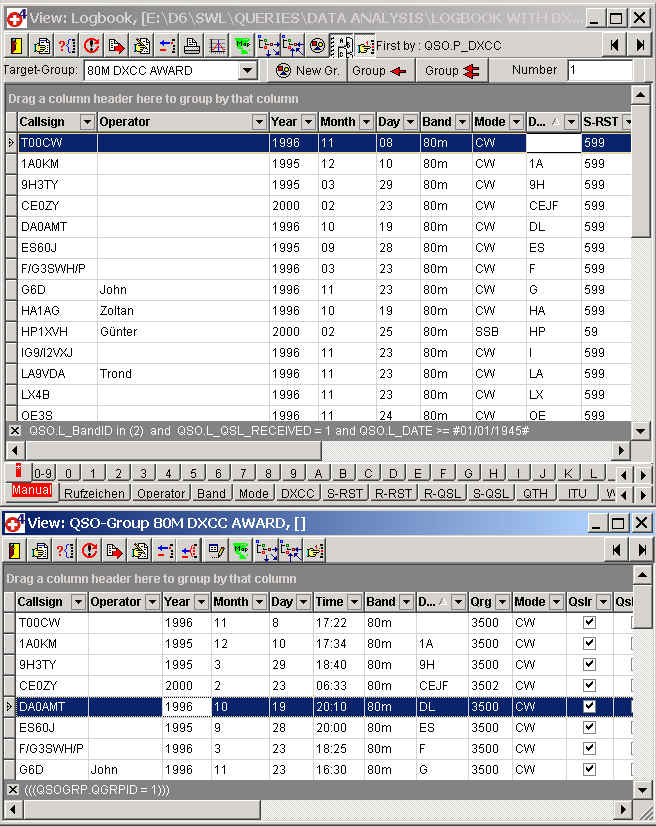Click the Number input field
The image size is (656, 827).
coord(599,71)
